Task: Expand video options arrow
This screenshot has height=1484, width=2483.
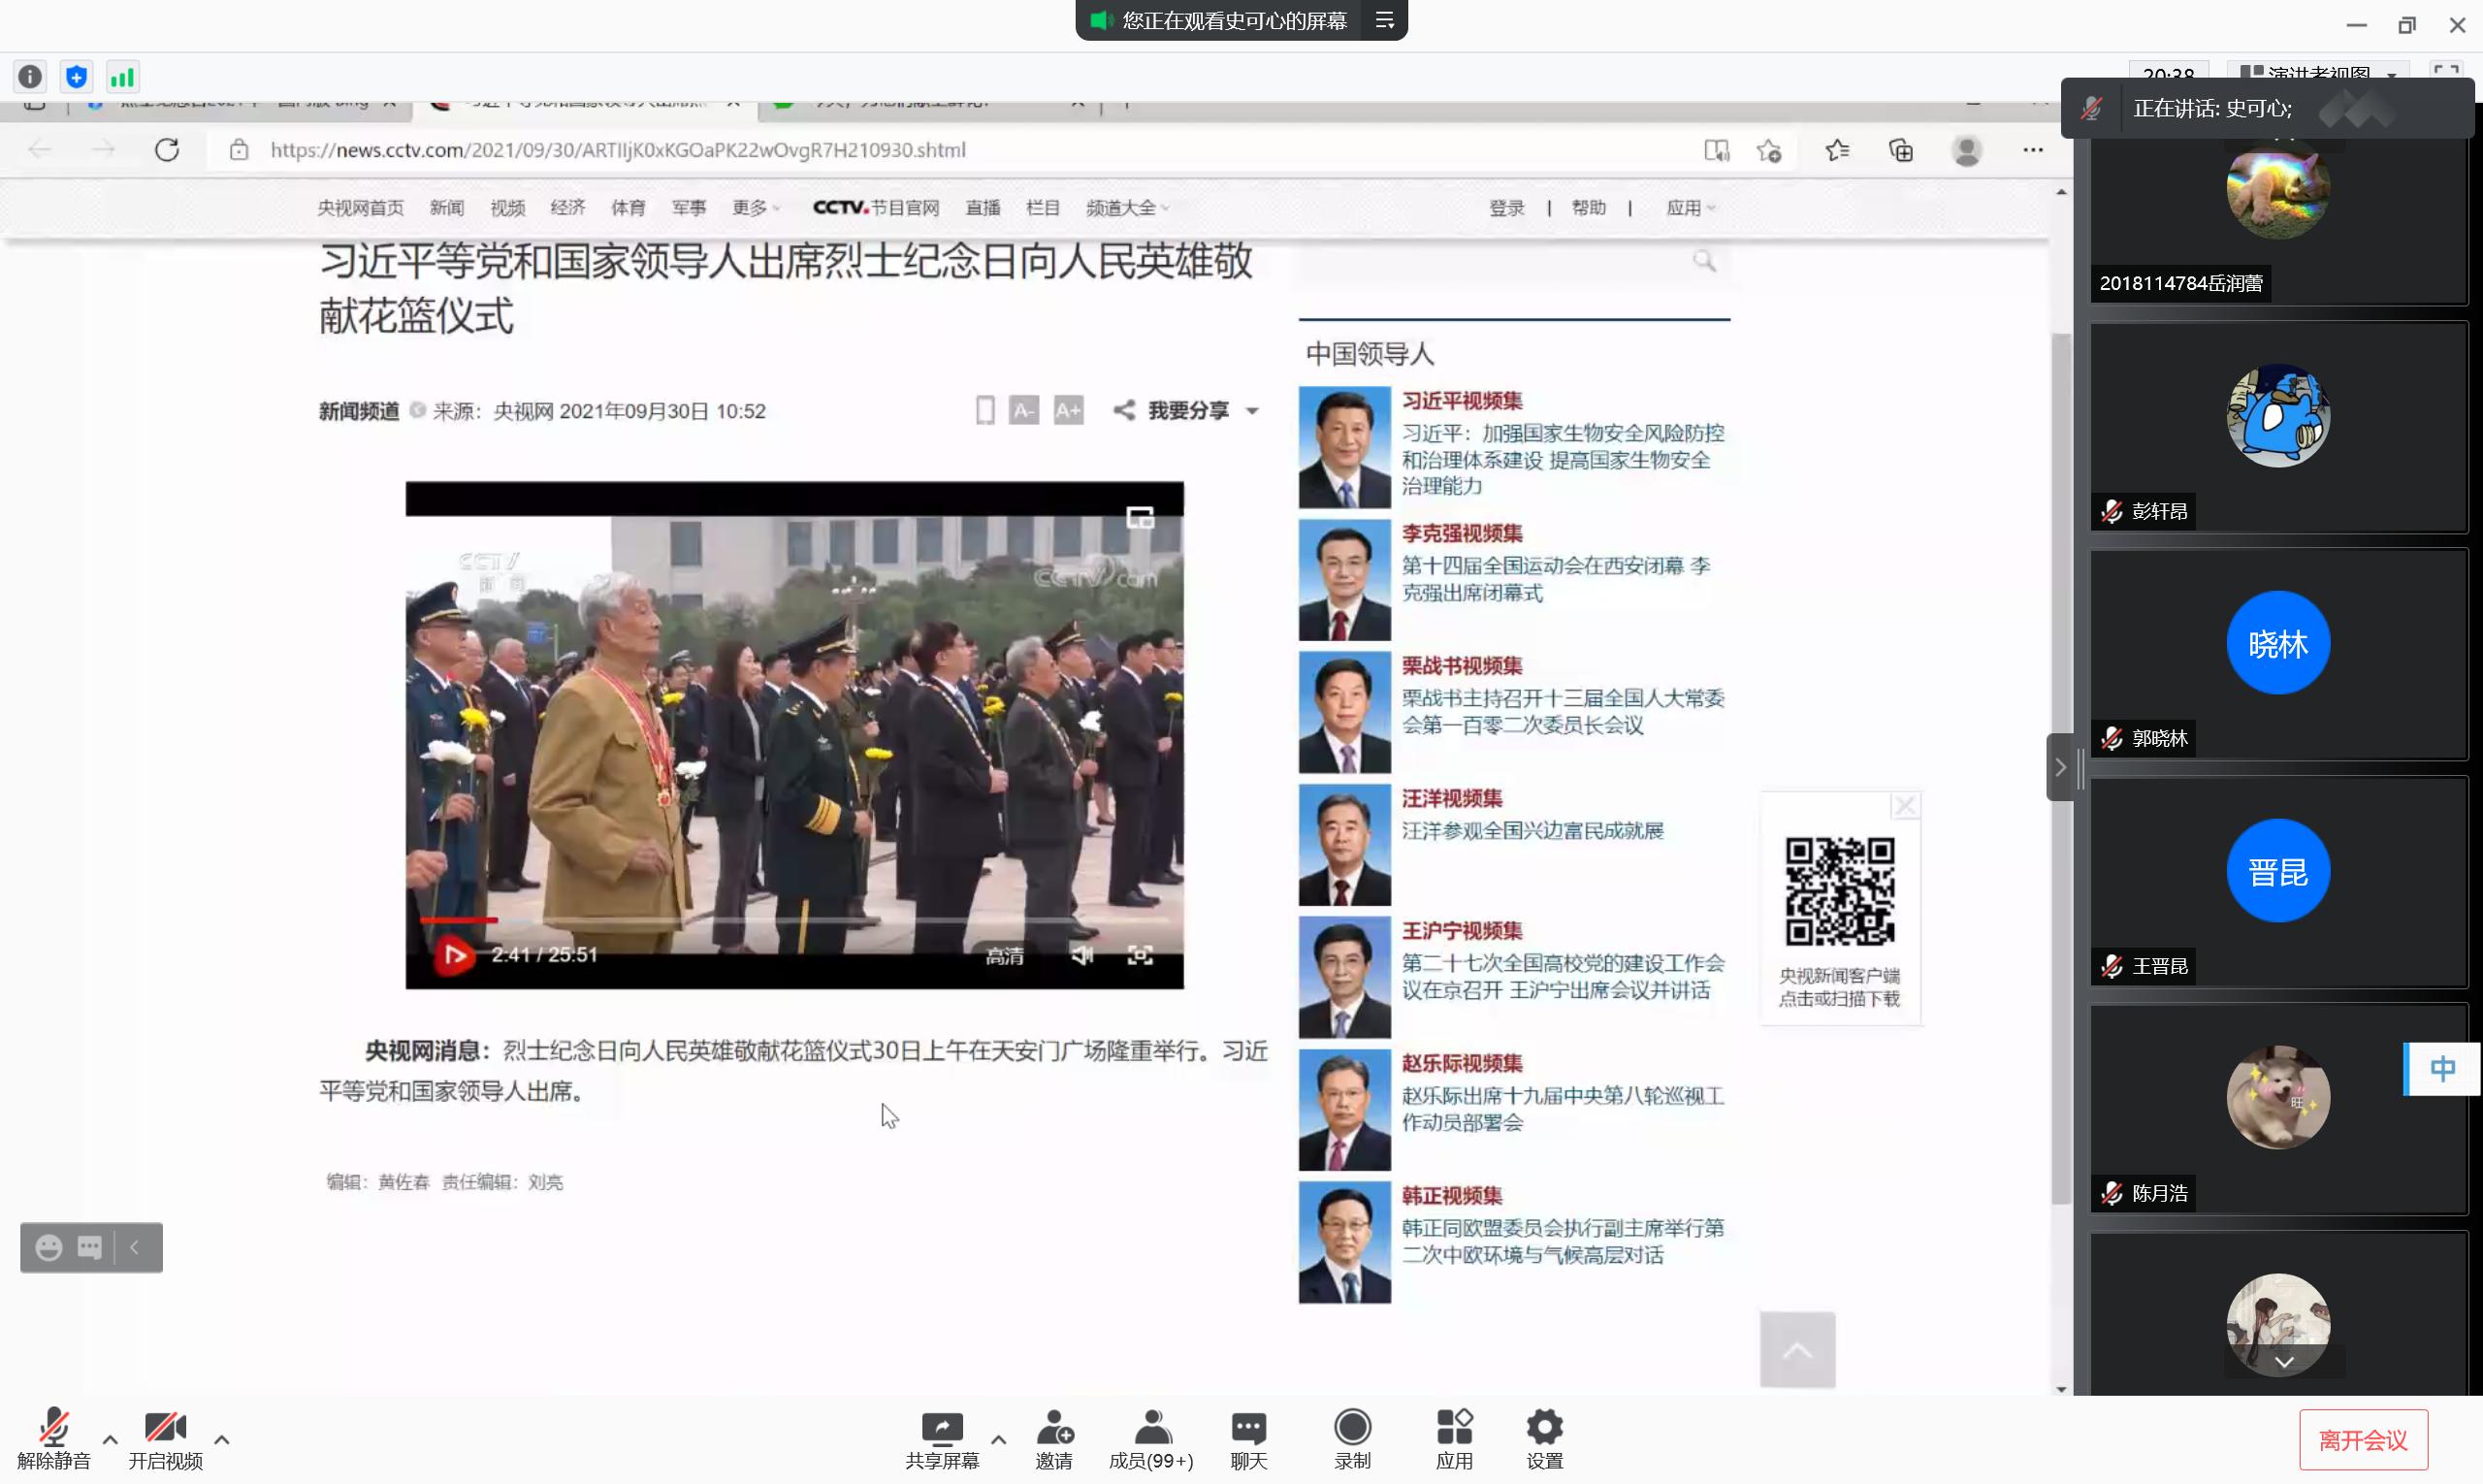Action: click(x=222, y=1440)
